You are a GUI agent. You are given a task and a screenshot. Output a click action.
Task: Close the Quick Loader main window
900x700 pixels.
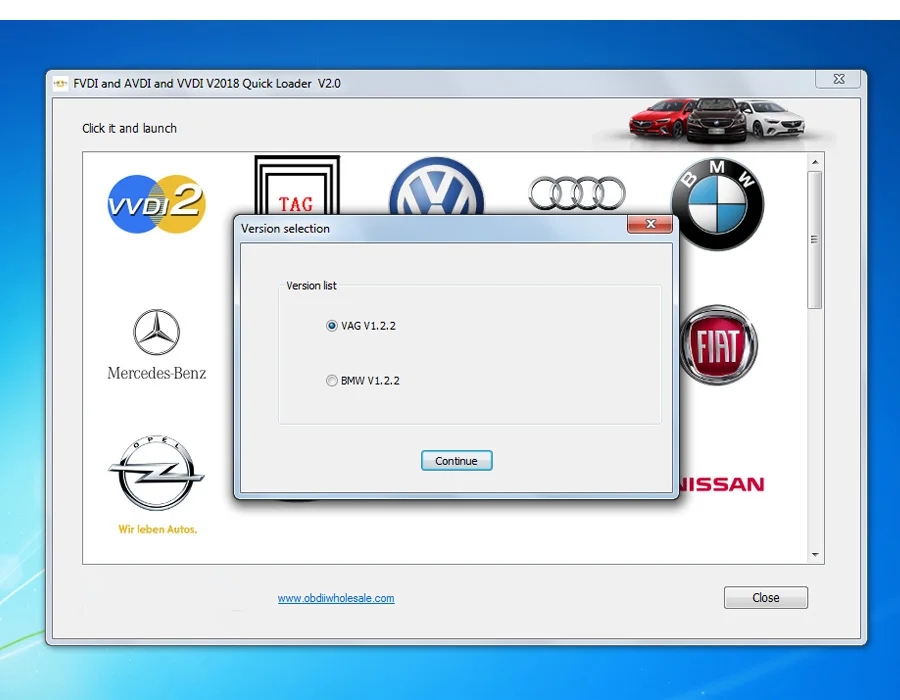tap(839, 79)
